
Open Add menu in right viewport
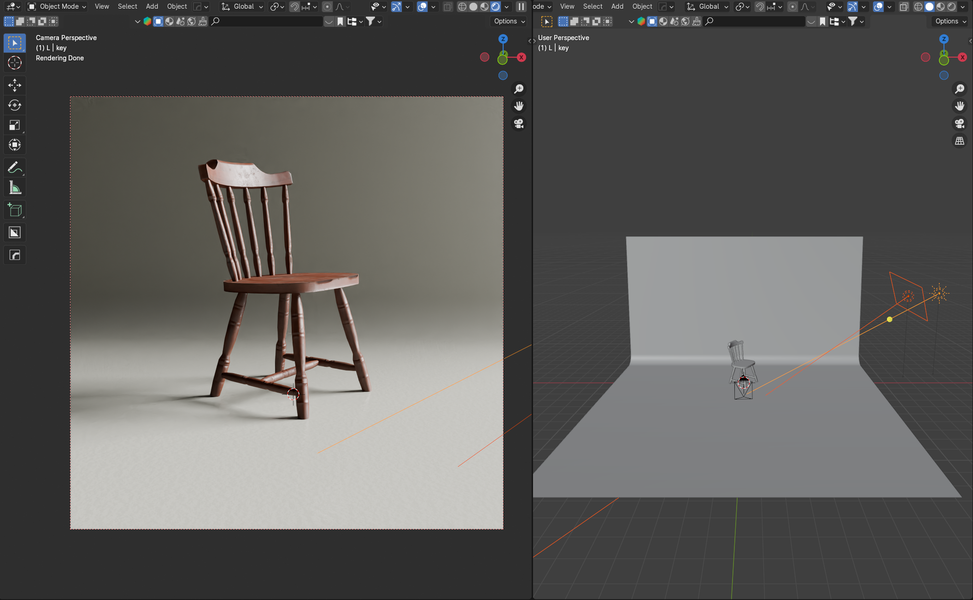(x=617, y=6)
